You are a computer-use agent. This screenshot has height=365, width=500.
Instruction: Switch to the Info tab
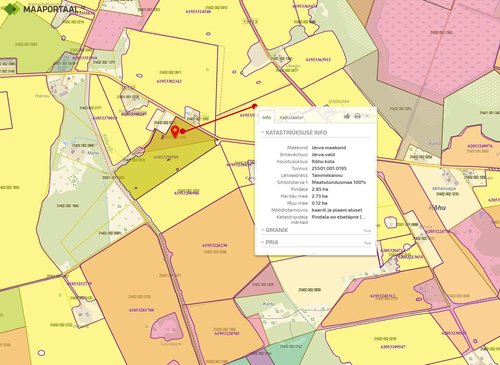[266, 117]
